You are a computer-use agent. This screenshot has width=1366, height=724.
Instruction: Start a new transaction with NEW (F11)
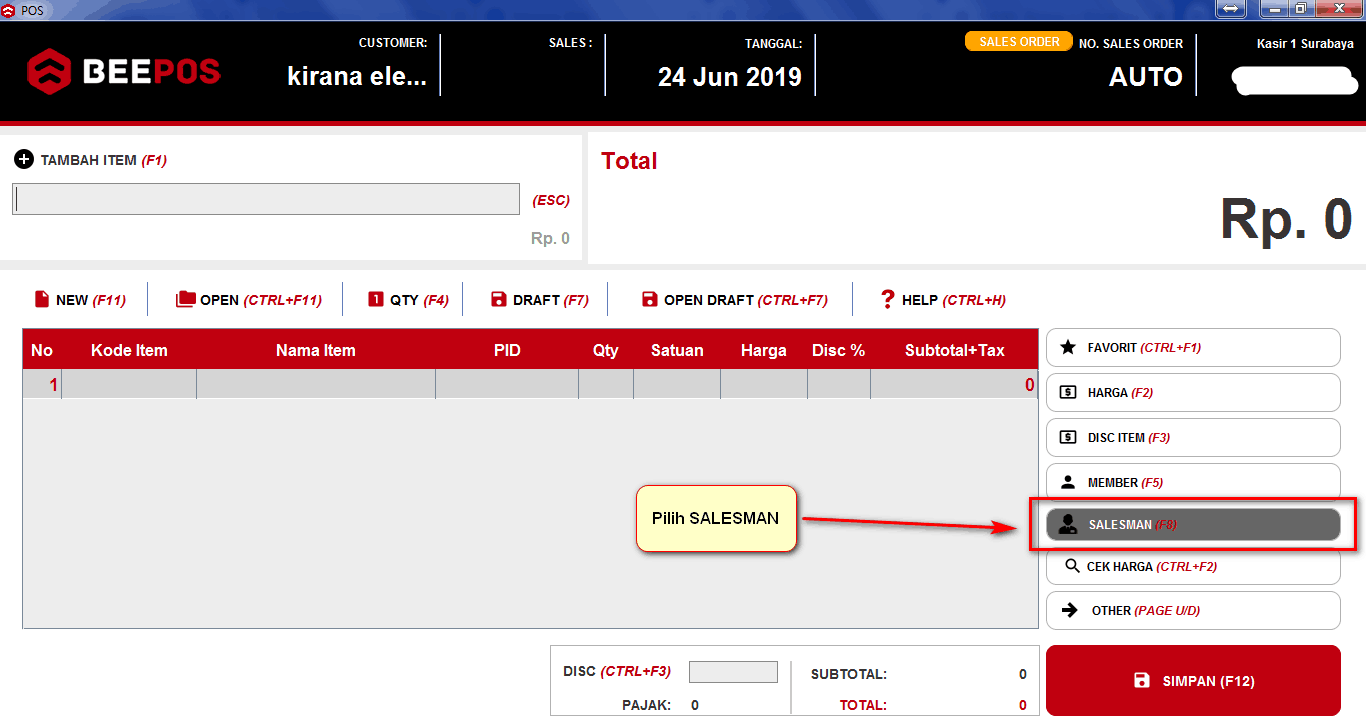coord(80,300)
